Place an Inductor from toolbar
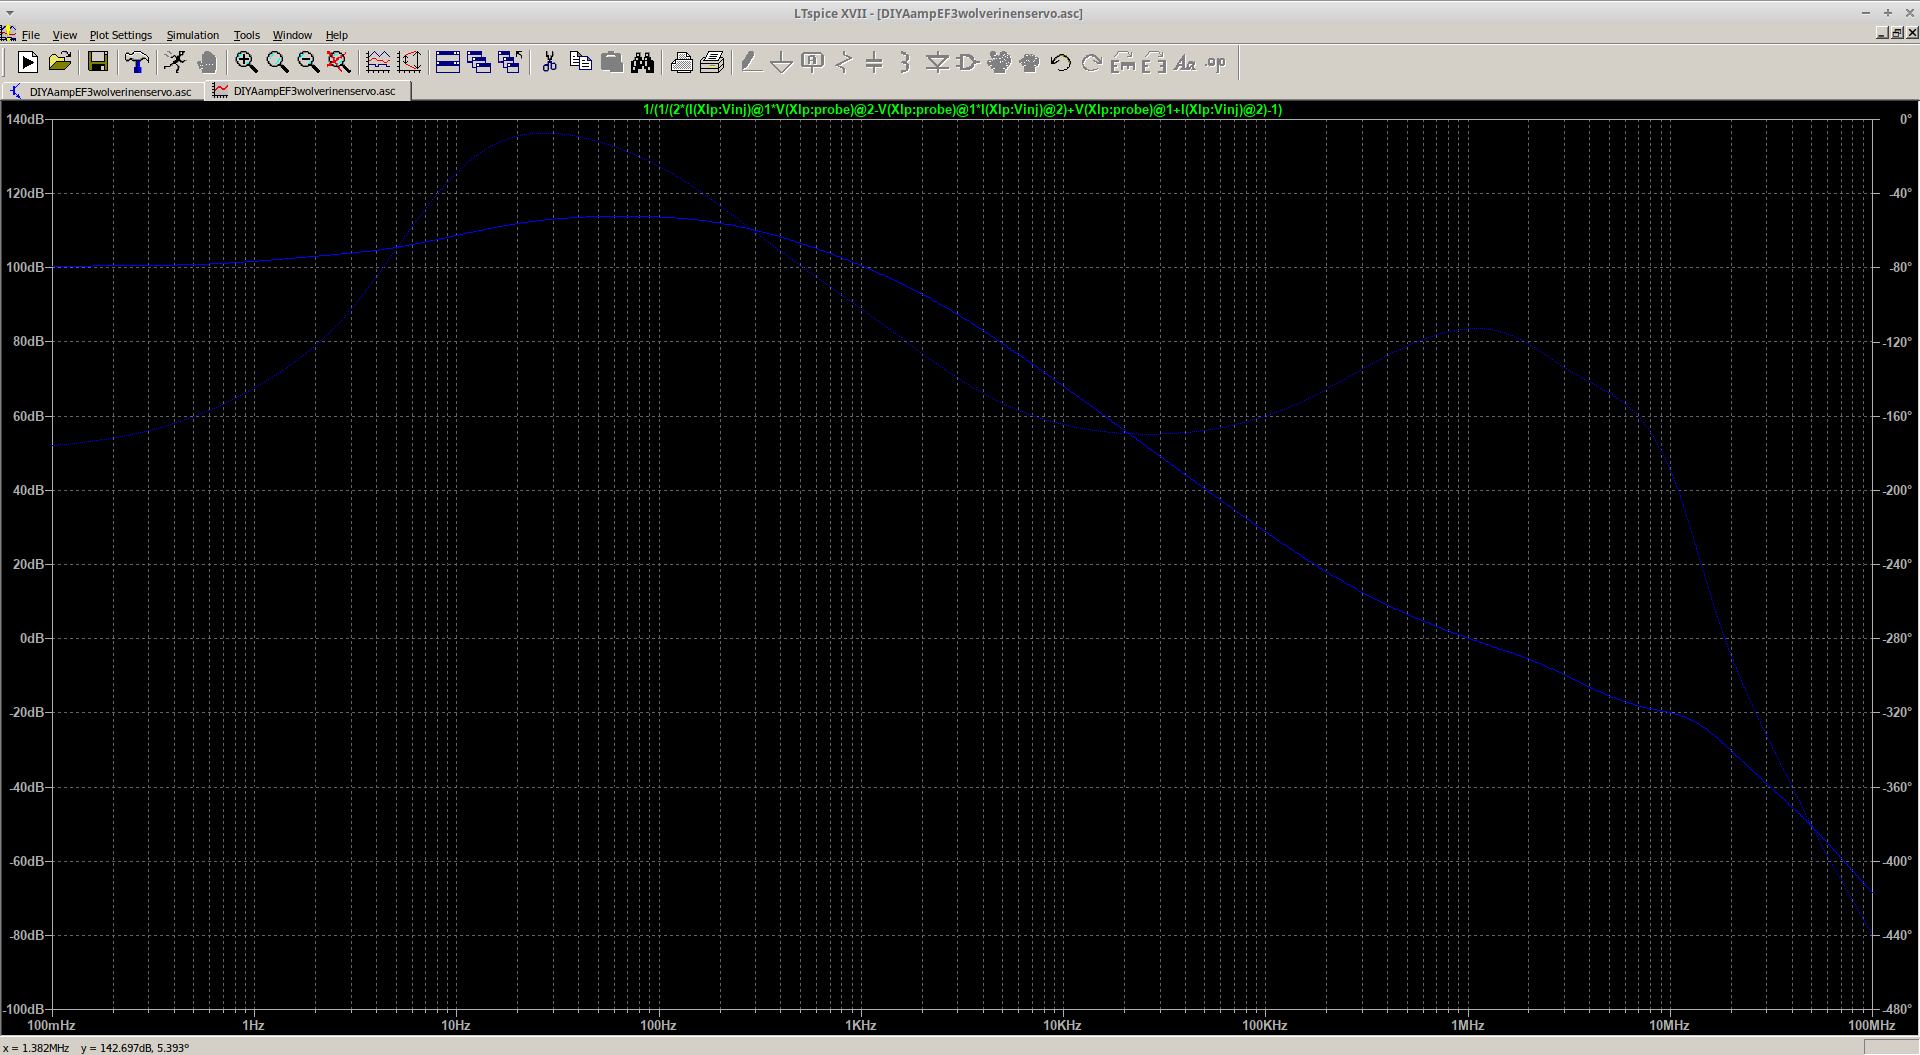Viewport: 1920px width, 1055px height. [x=905, y=63]
